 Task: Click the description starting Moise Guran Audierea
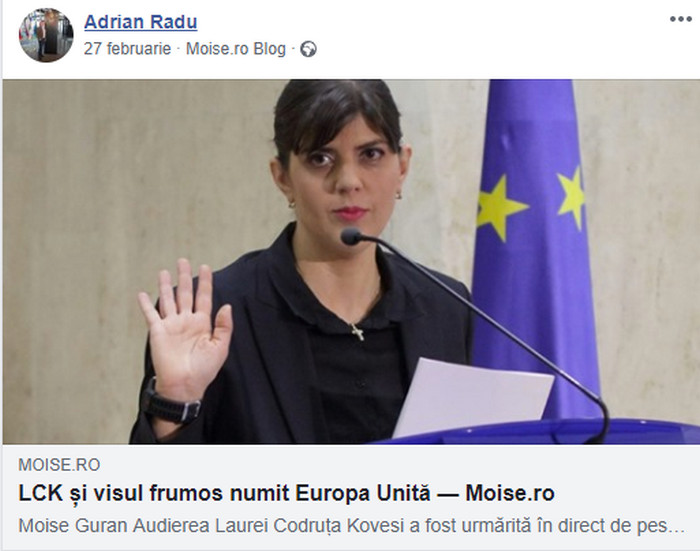tap(352, 526)
